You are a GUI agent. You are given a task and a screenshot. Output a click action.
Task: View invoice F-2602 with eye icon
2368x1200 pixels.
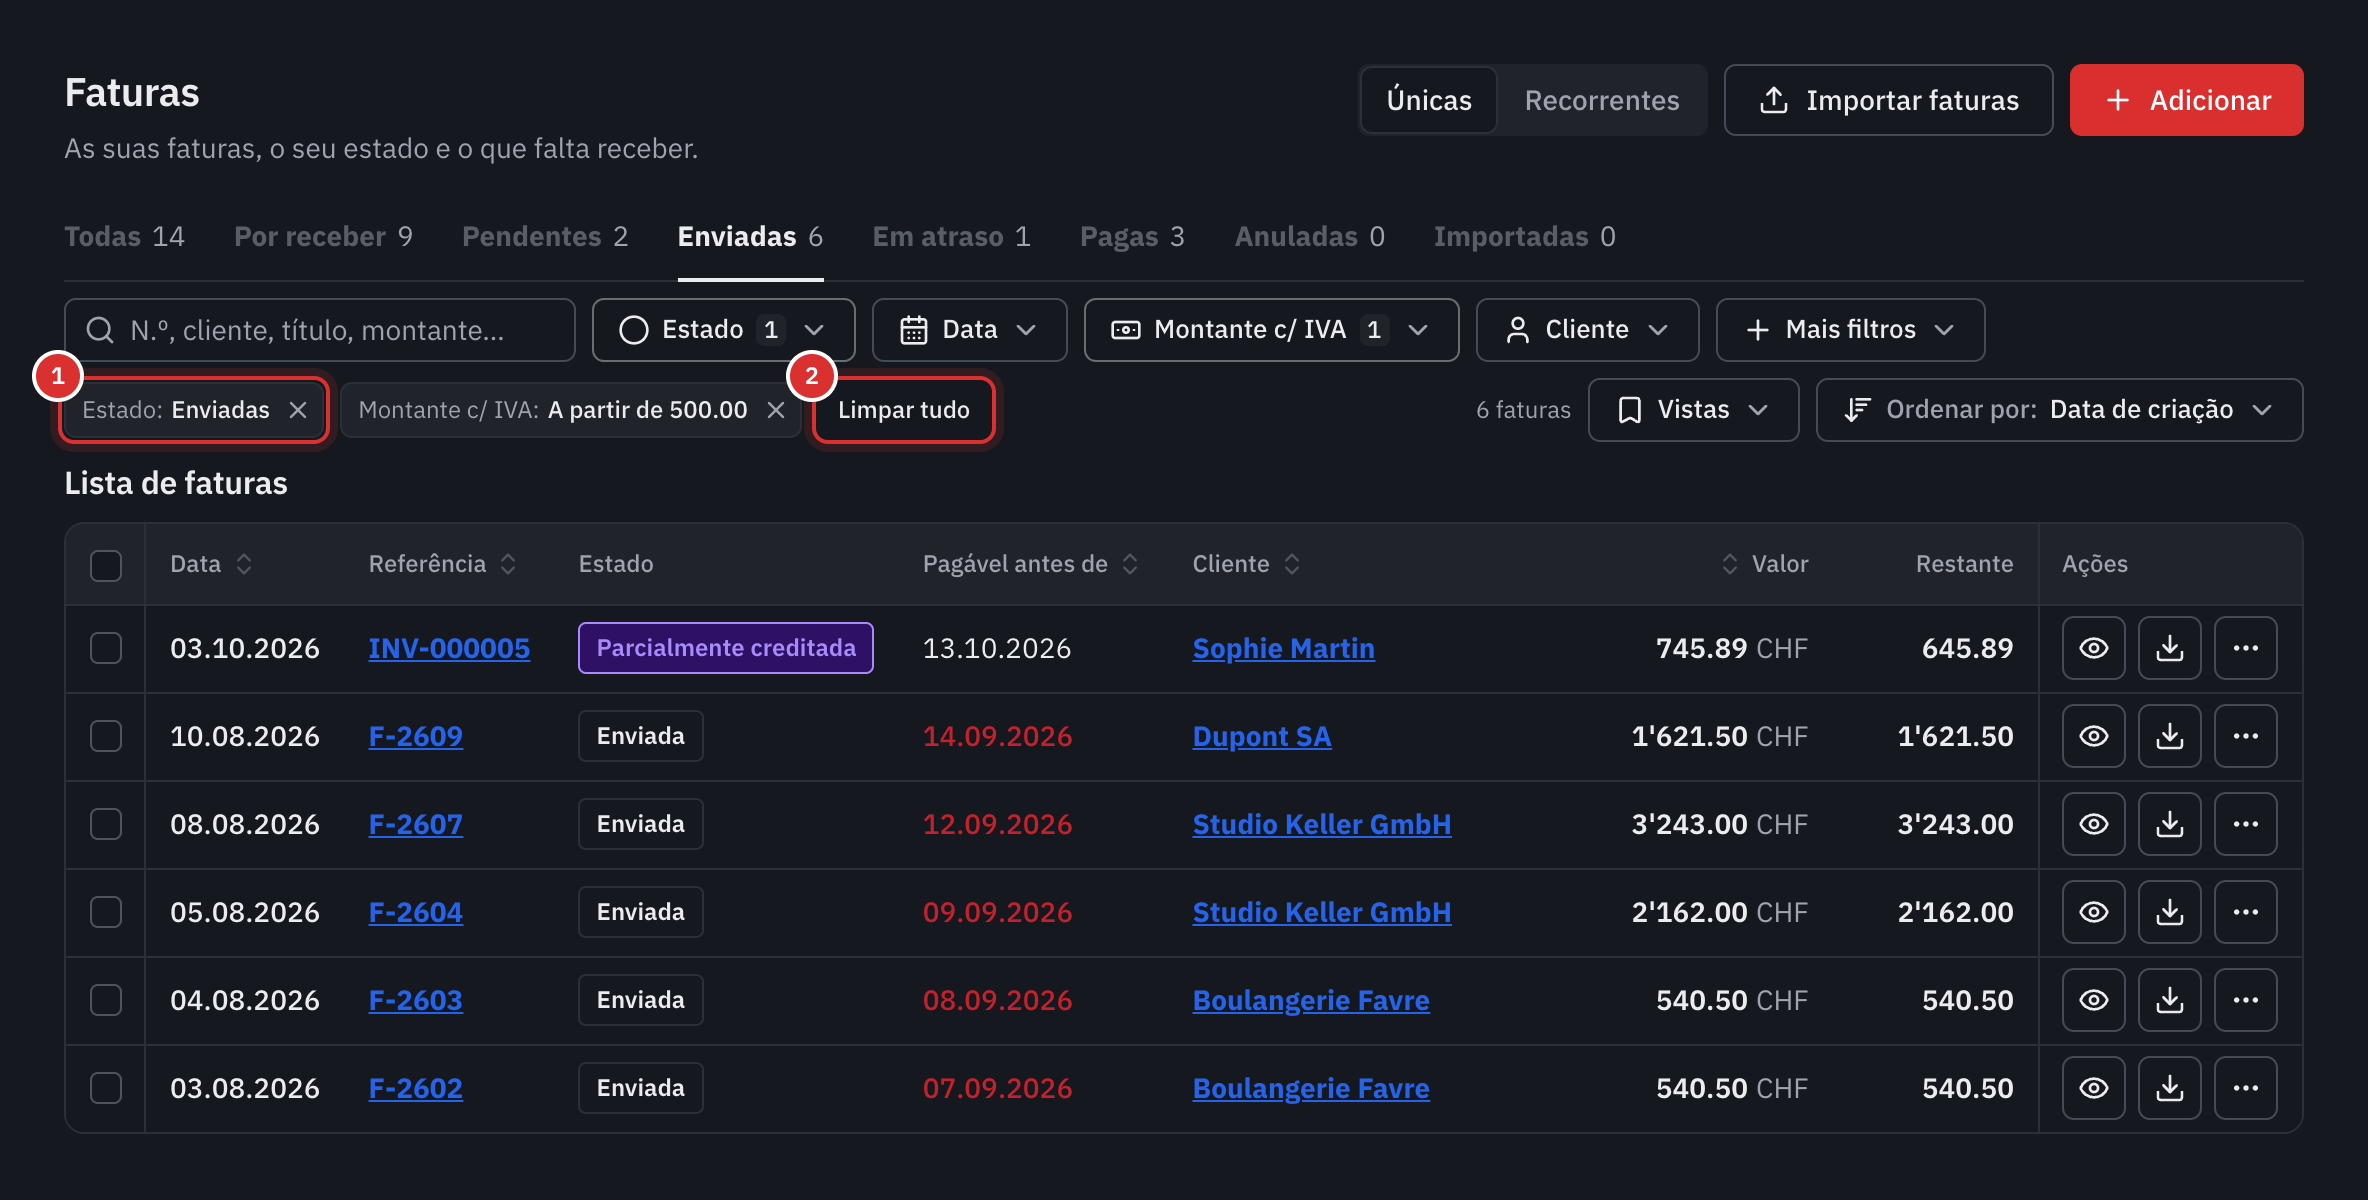click(x=2093, y=1088)
